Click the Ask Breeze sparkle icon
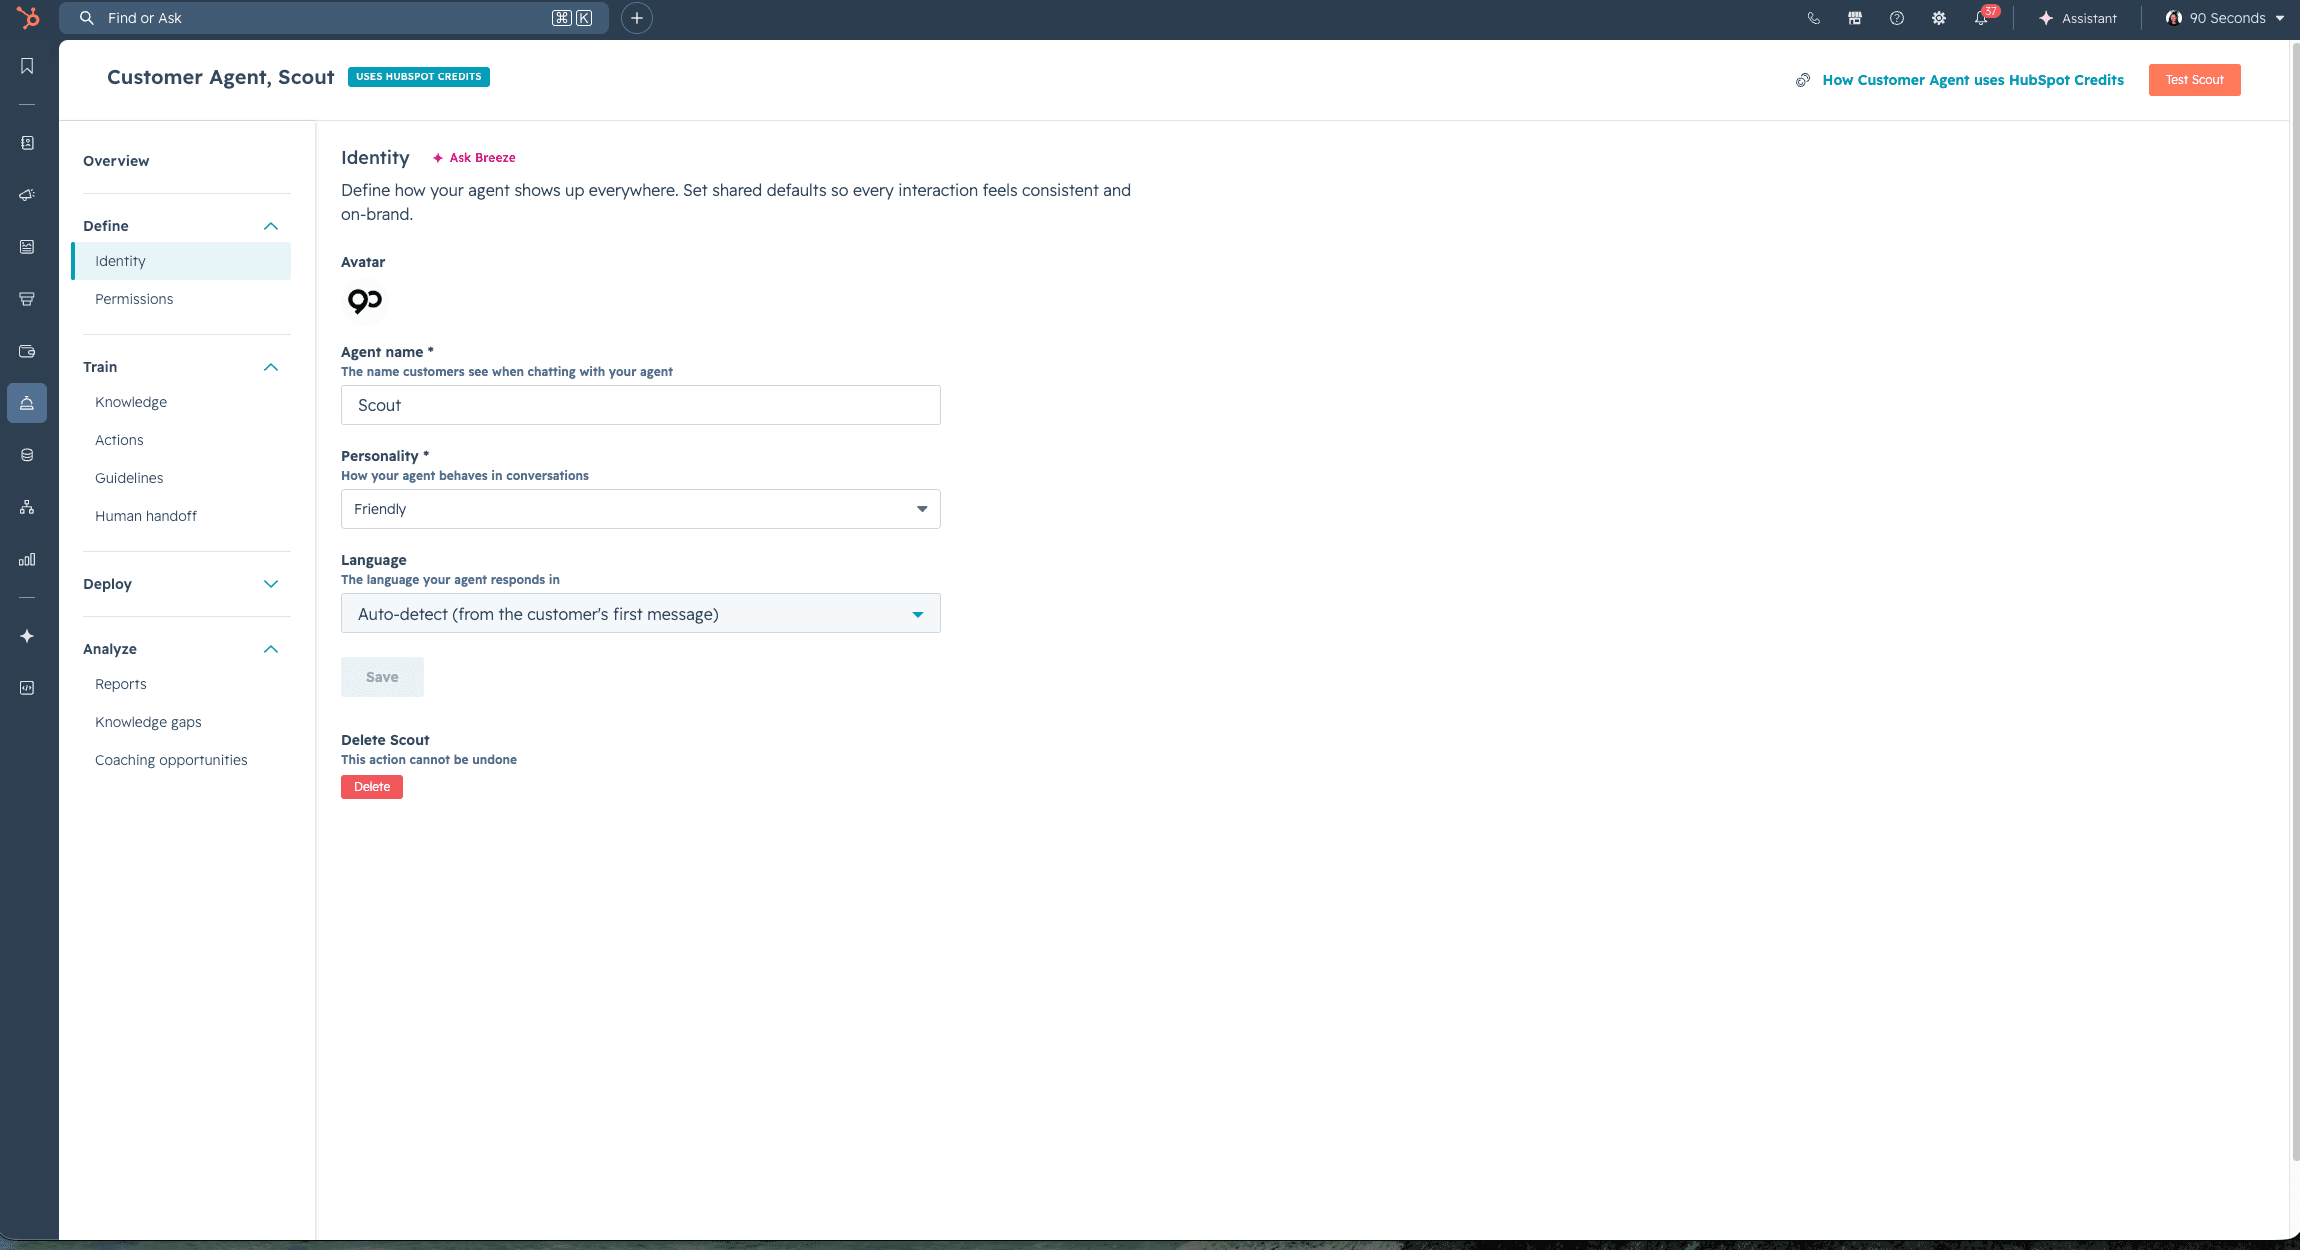Viewport: 2300px width, 1250px height. [x=438, y=158]
